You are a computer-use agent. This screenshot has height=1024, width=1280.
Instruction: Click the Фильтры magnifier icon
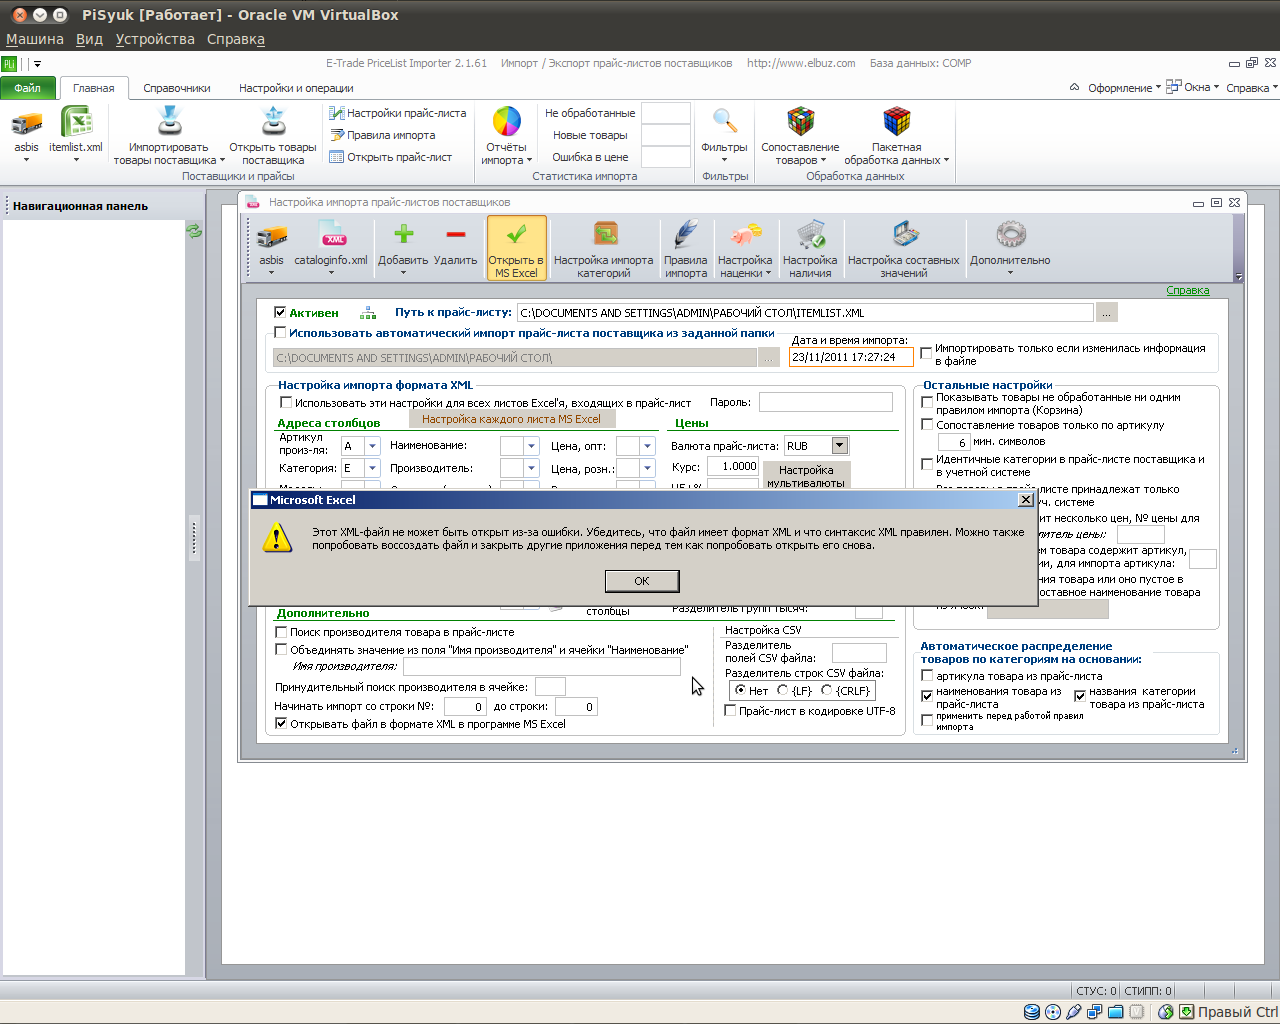725,122
